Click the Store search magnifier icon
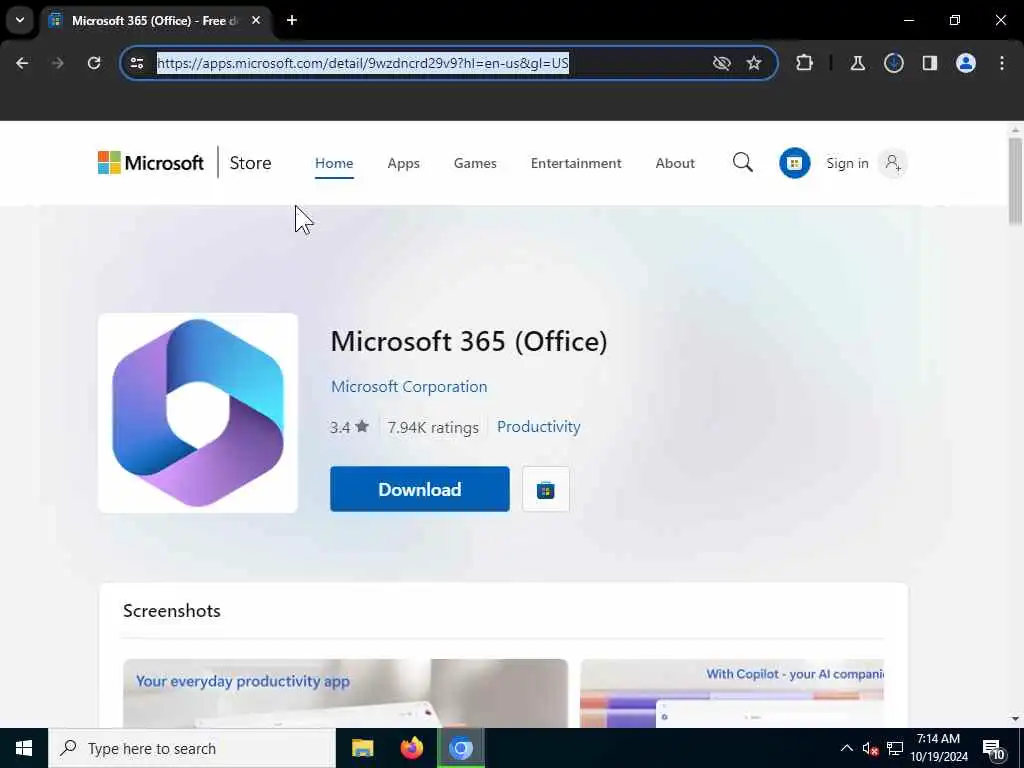Screen dimensions: 1024x768 pyautogui.click(x=743, y=163)
